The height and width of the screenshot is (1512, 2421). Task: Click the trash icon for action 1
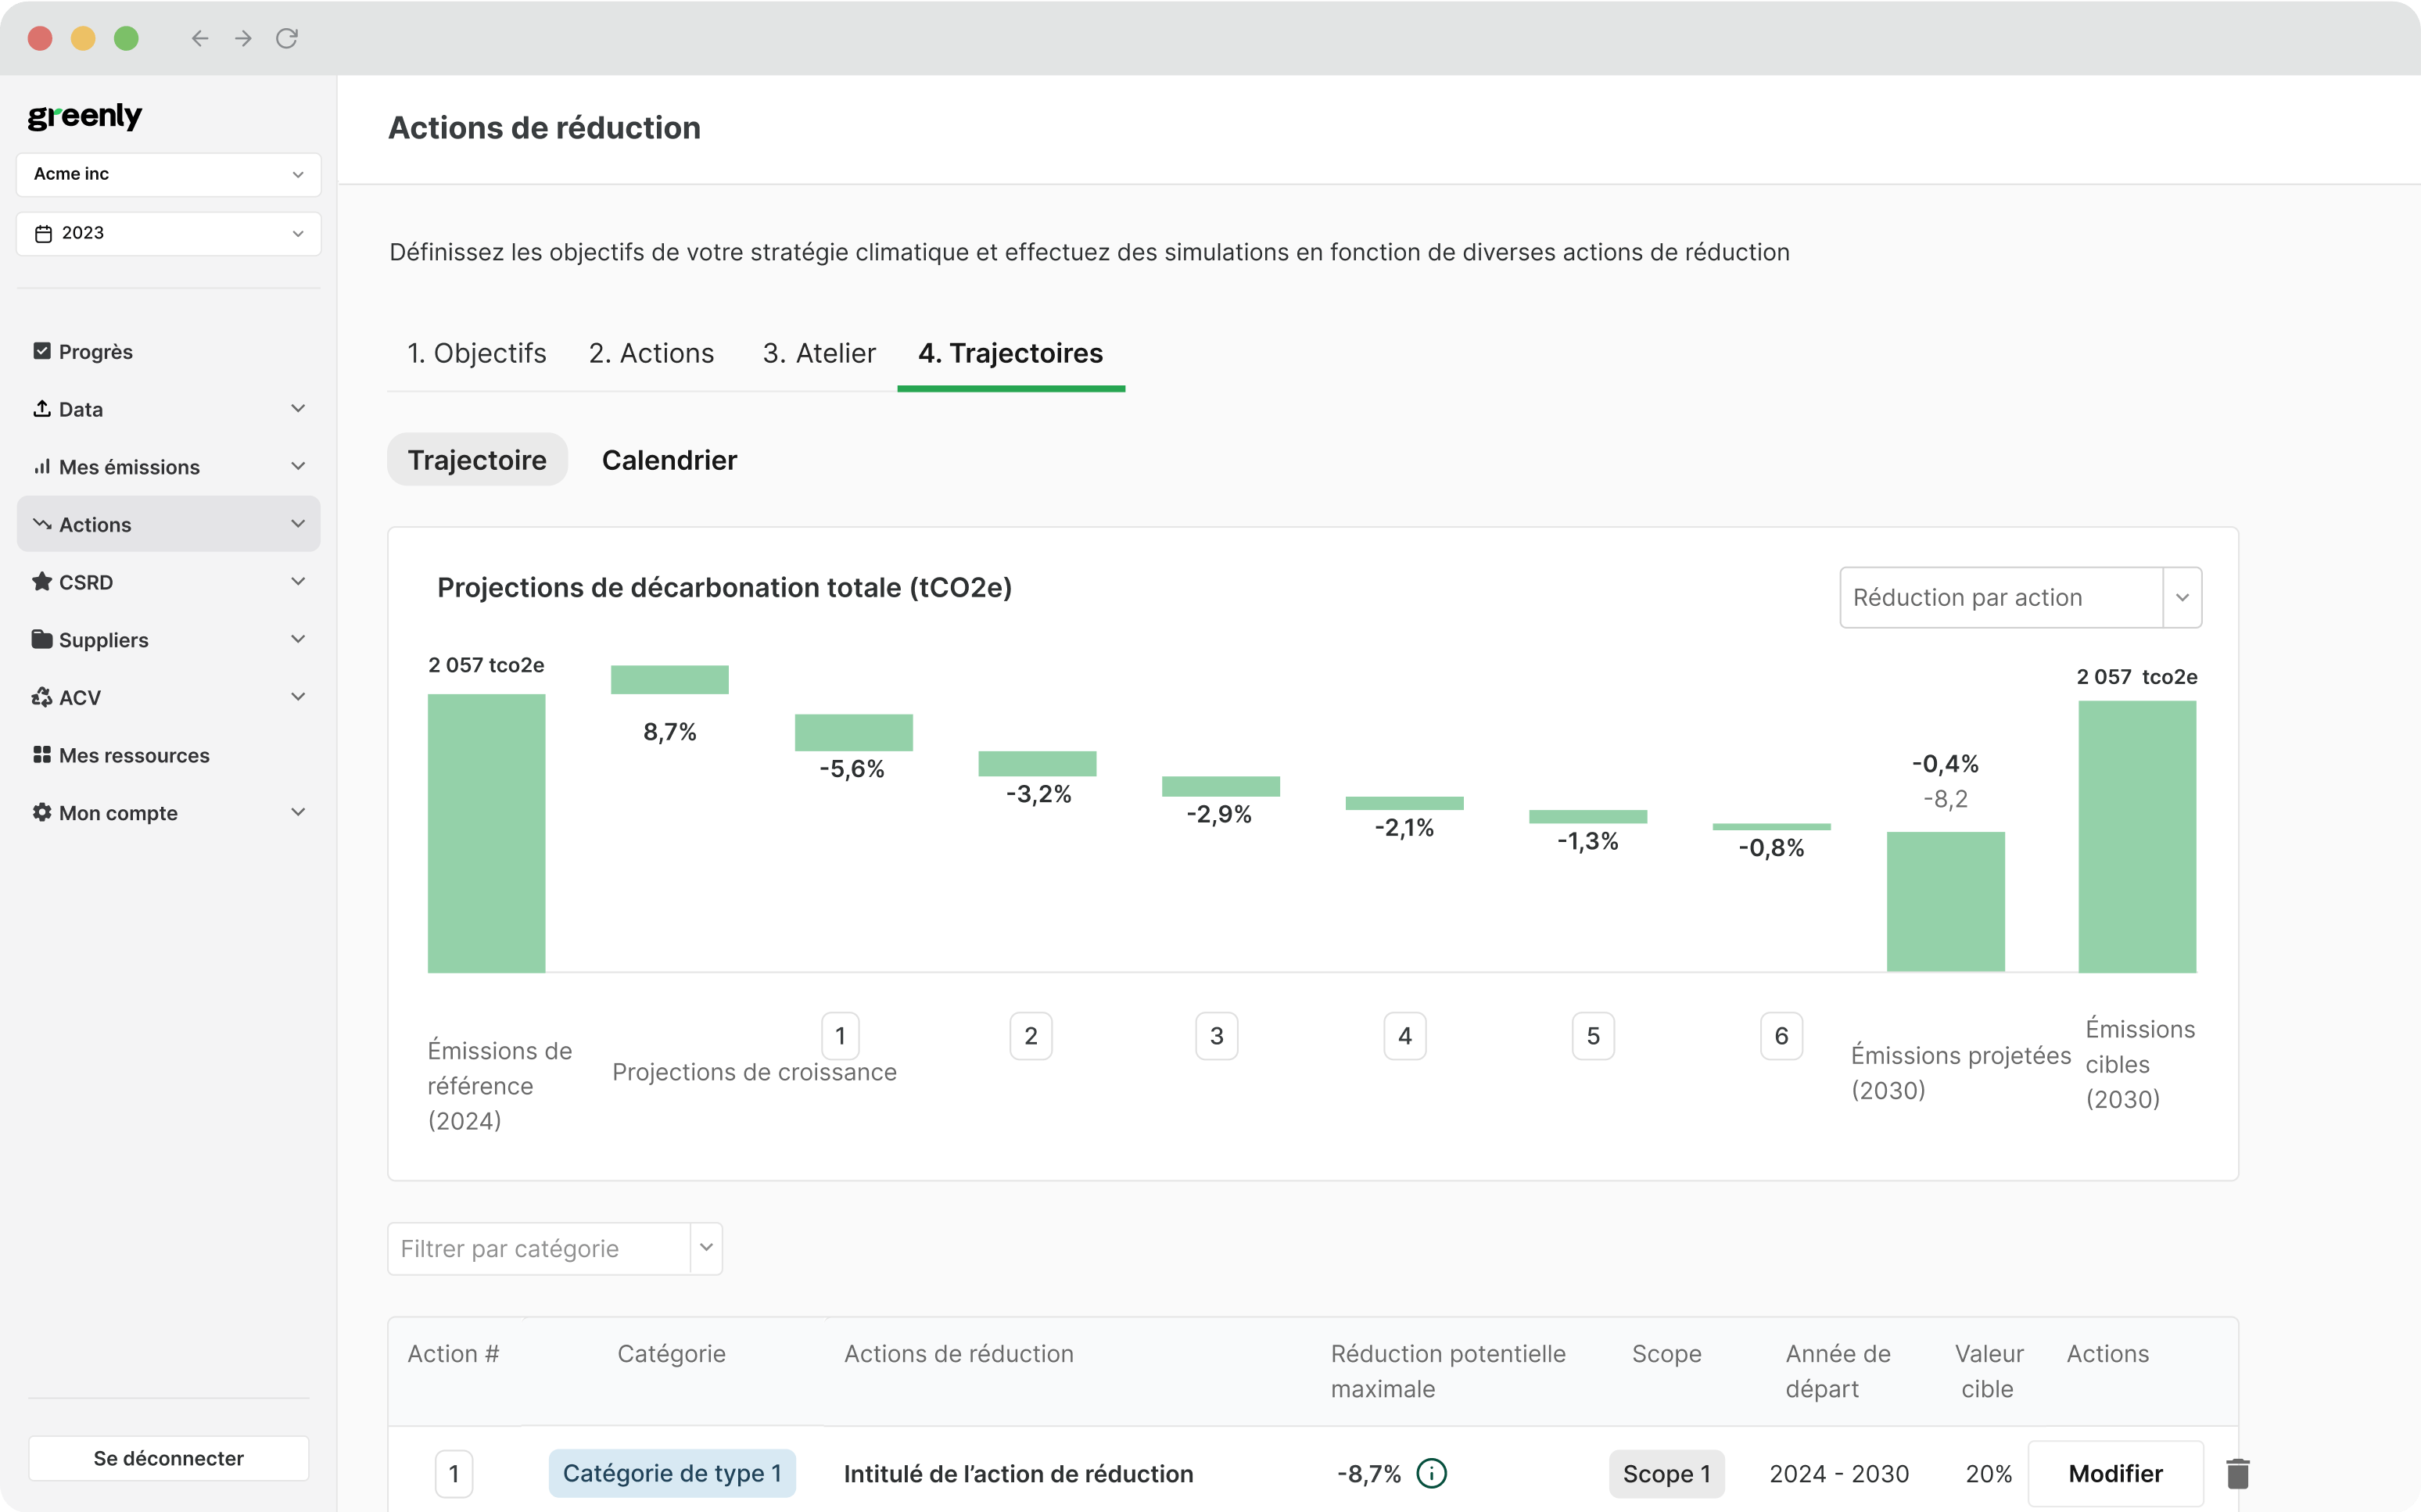(2237, 1473)
